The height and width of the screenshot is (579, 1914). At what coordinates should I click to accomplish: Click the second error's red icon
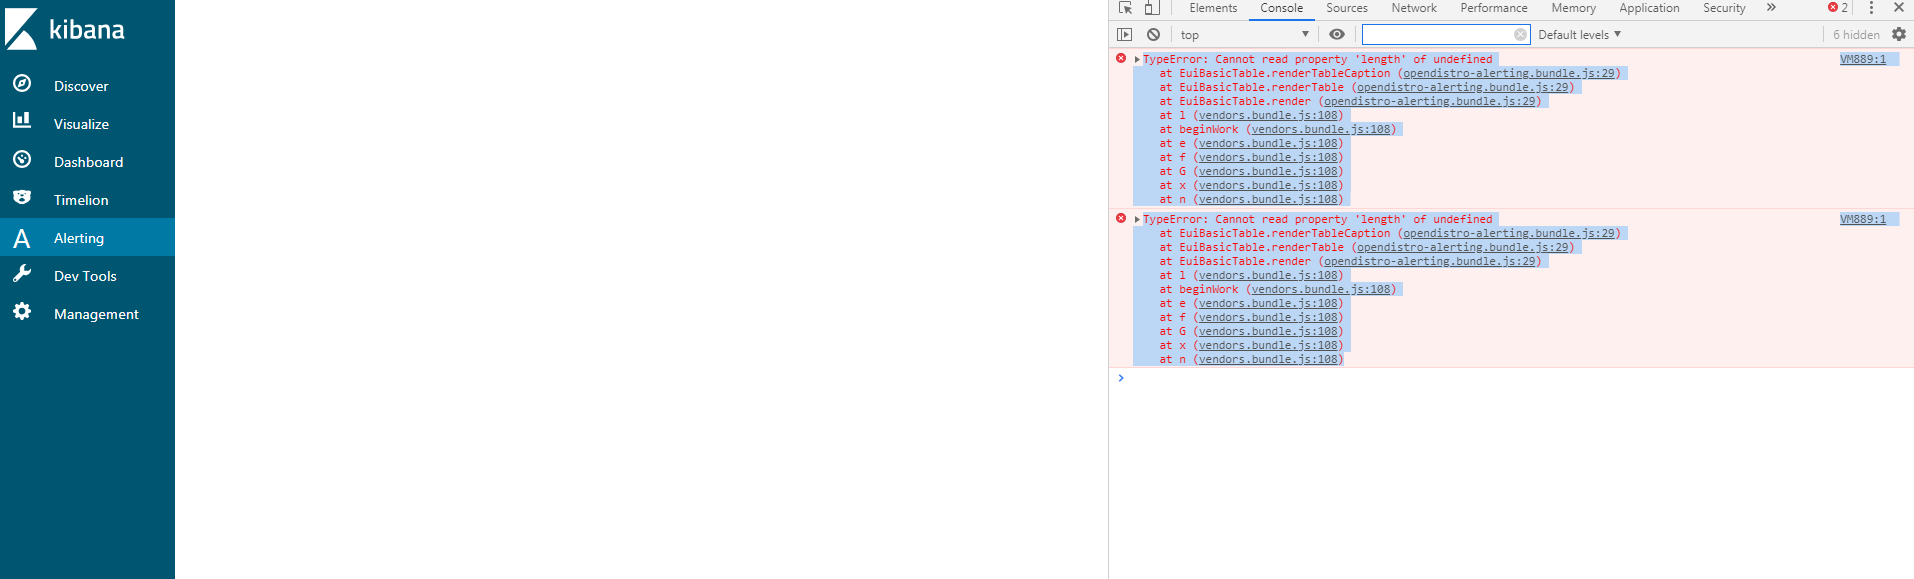click(x=1121, y=218)
